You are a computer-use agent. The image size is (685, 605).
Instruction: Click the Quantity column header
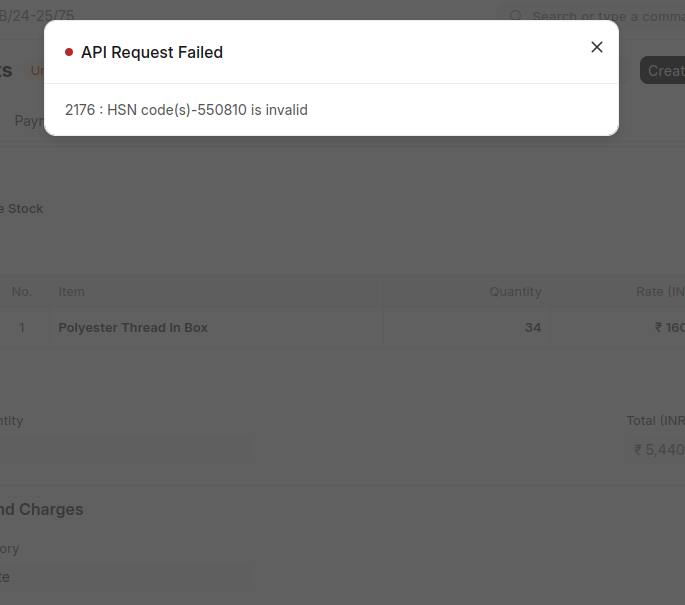click(x=515, y=291)
